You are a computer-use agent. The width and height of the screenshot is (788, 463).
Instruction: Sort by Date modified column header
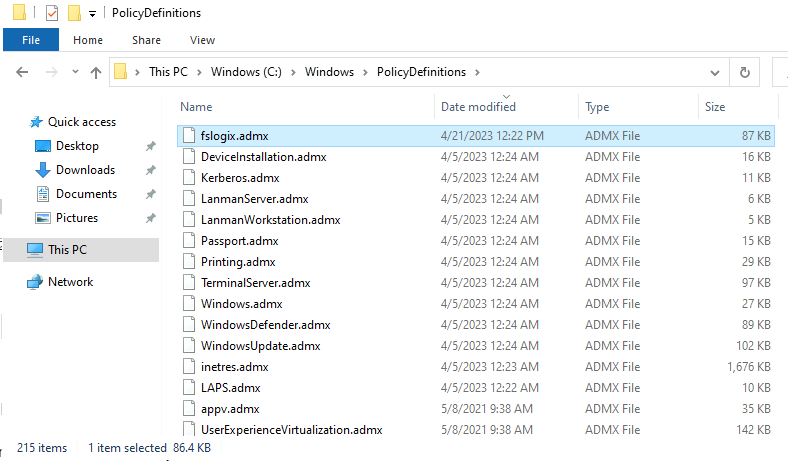click(478, 107)
